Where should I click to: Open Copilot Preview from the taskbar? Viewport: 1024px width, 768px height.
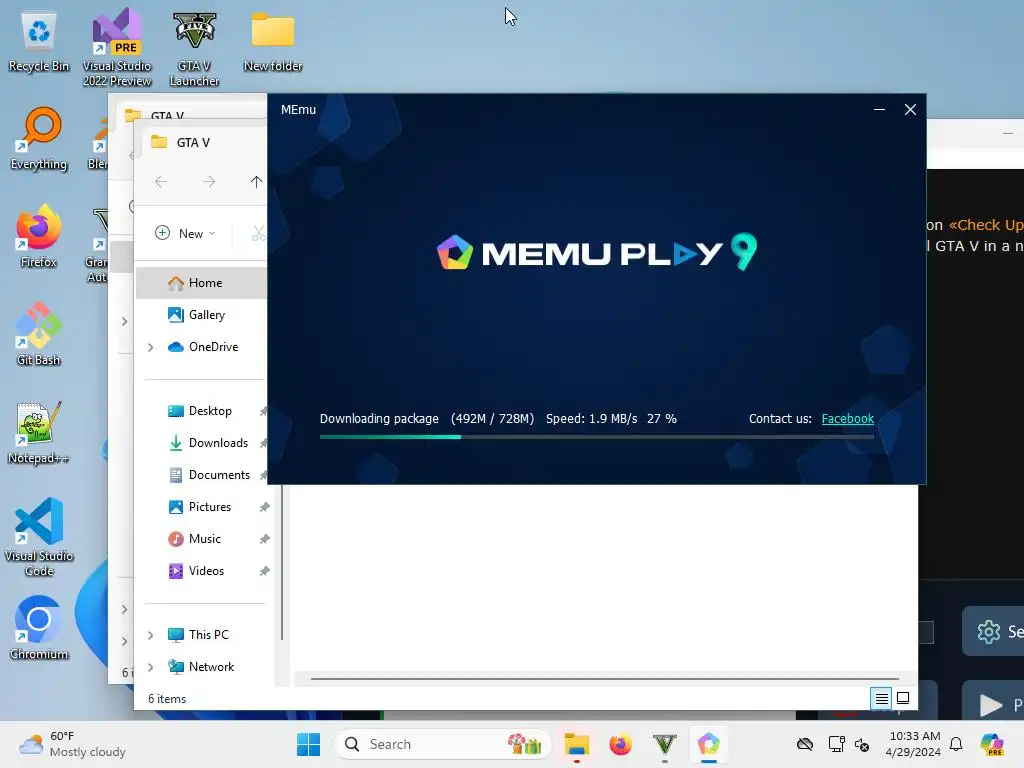pyautogui.click(x=992, y=744)
